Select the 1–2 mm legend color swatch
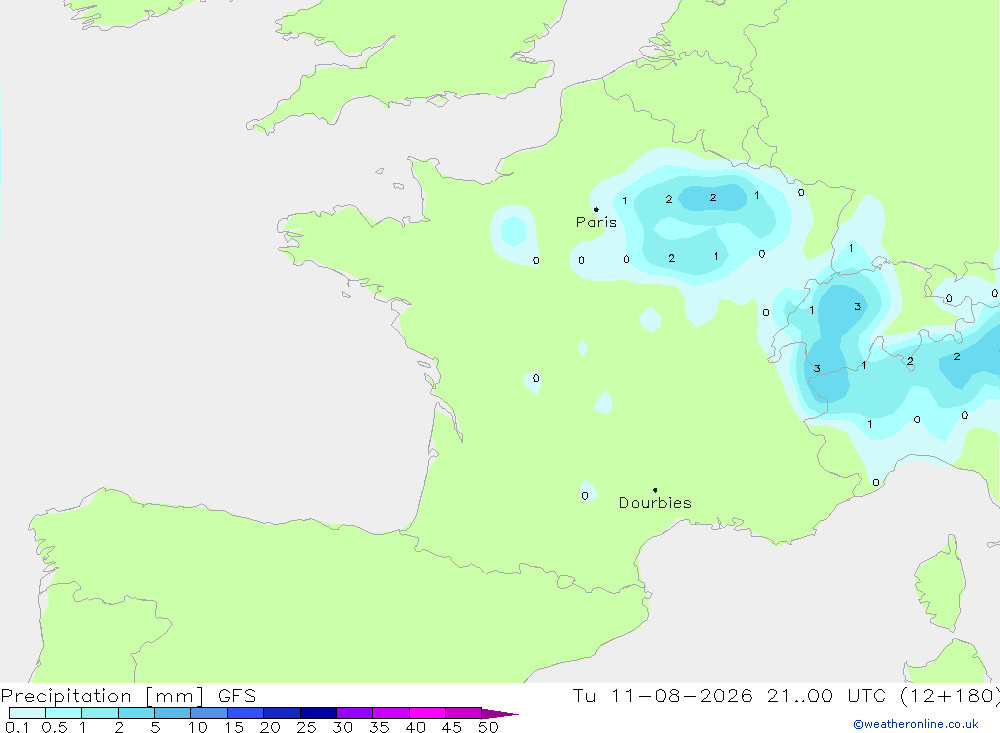 (x=100, y=713)
